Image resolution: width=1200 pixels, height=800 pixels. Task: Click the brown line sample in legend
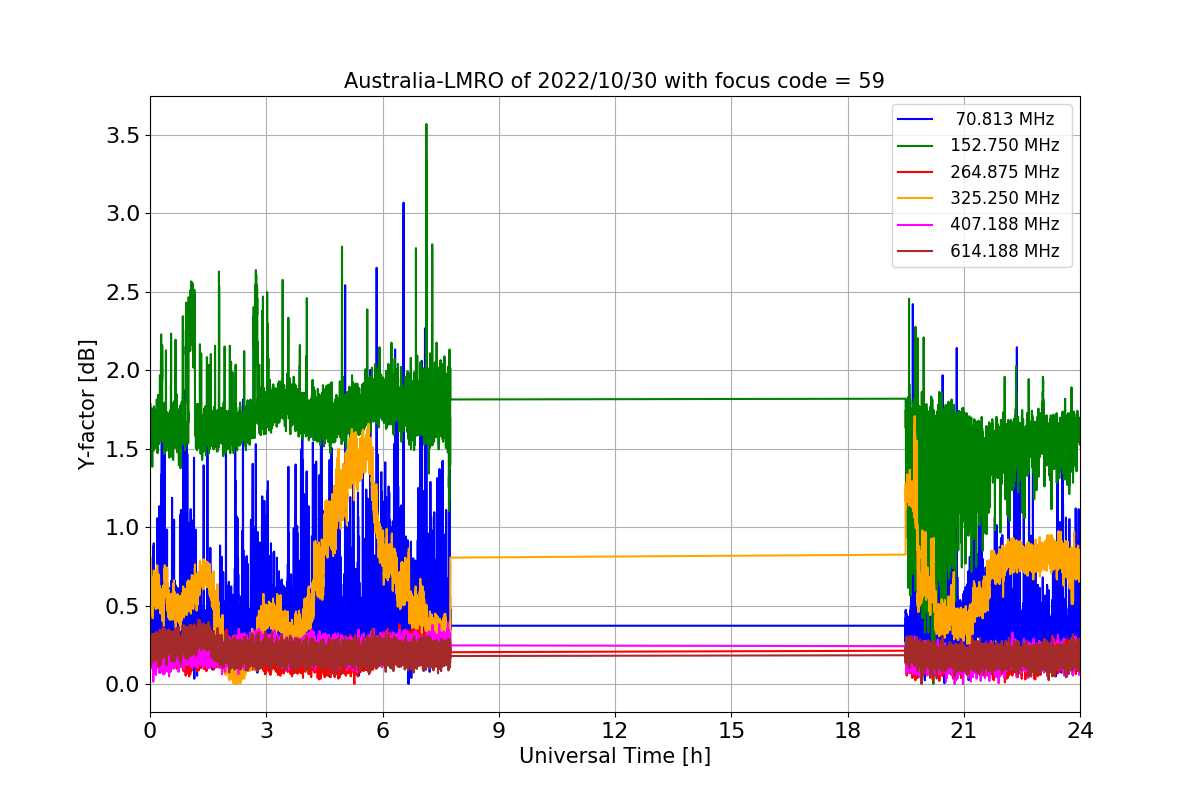click(916, 251)
